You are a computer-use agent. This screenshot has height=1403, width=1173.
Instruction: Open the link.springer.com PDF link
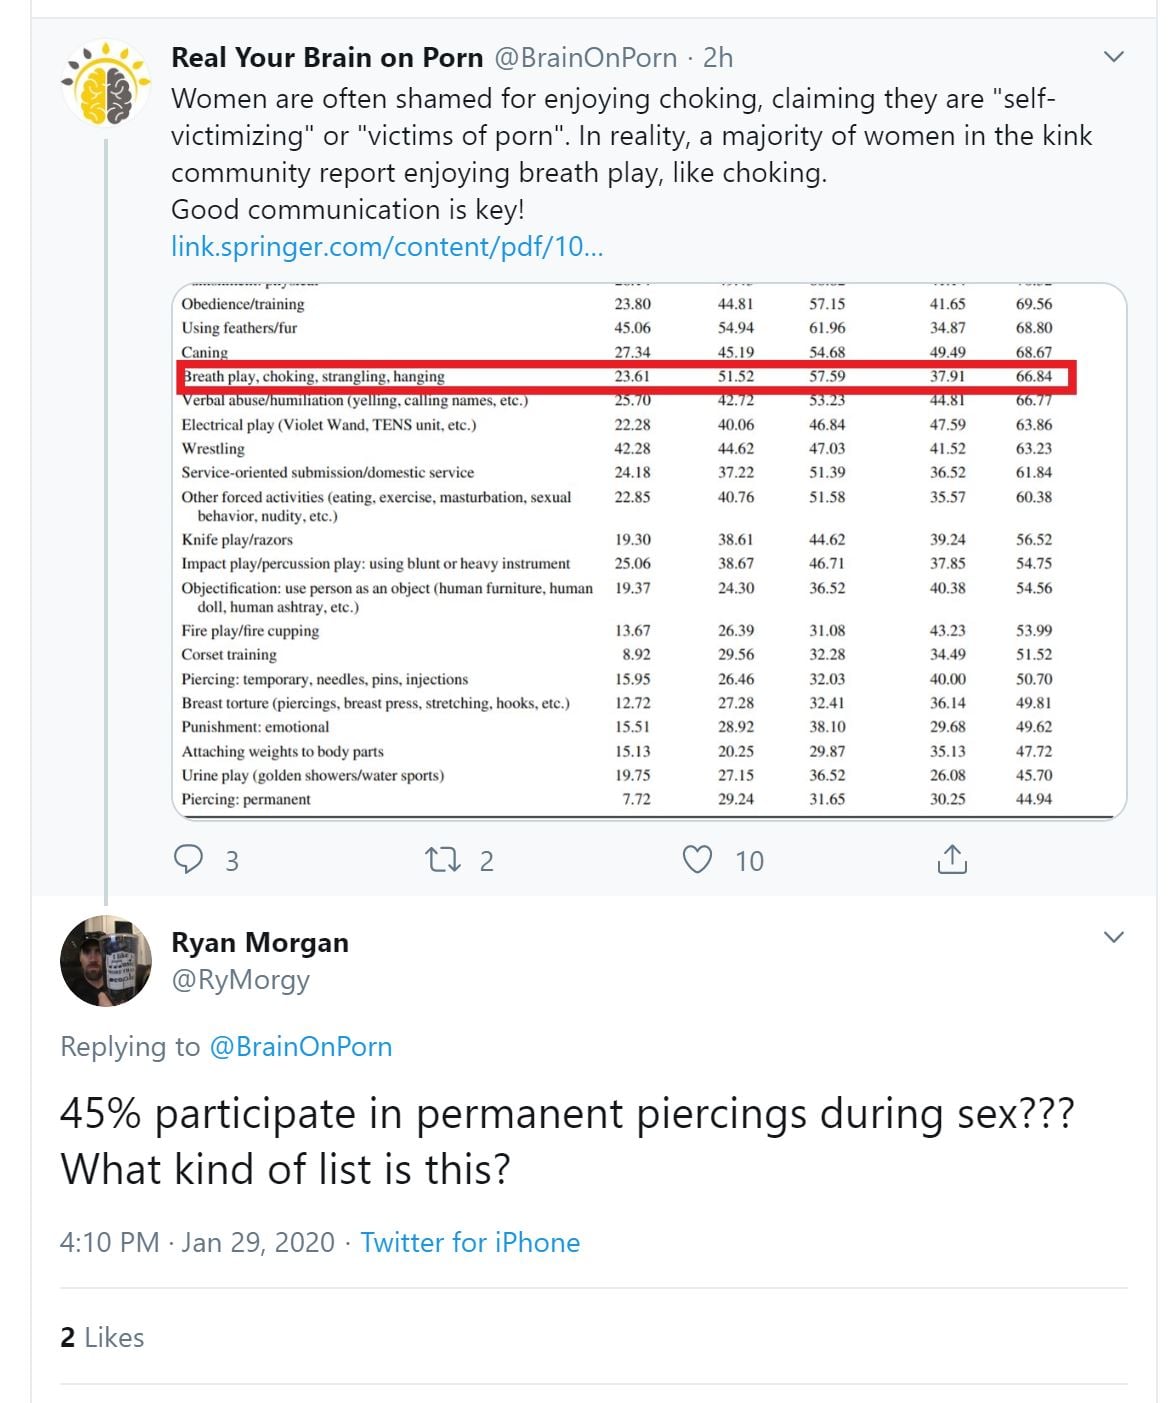(x=387, y=246)
